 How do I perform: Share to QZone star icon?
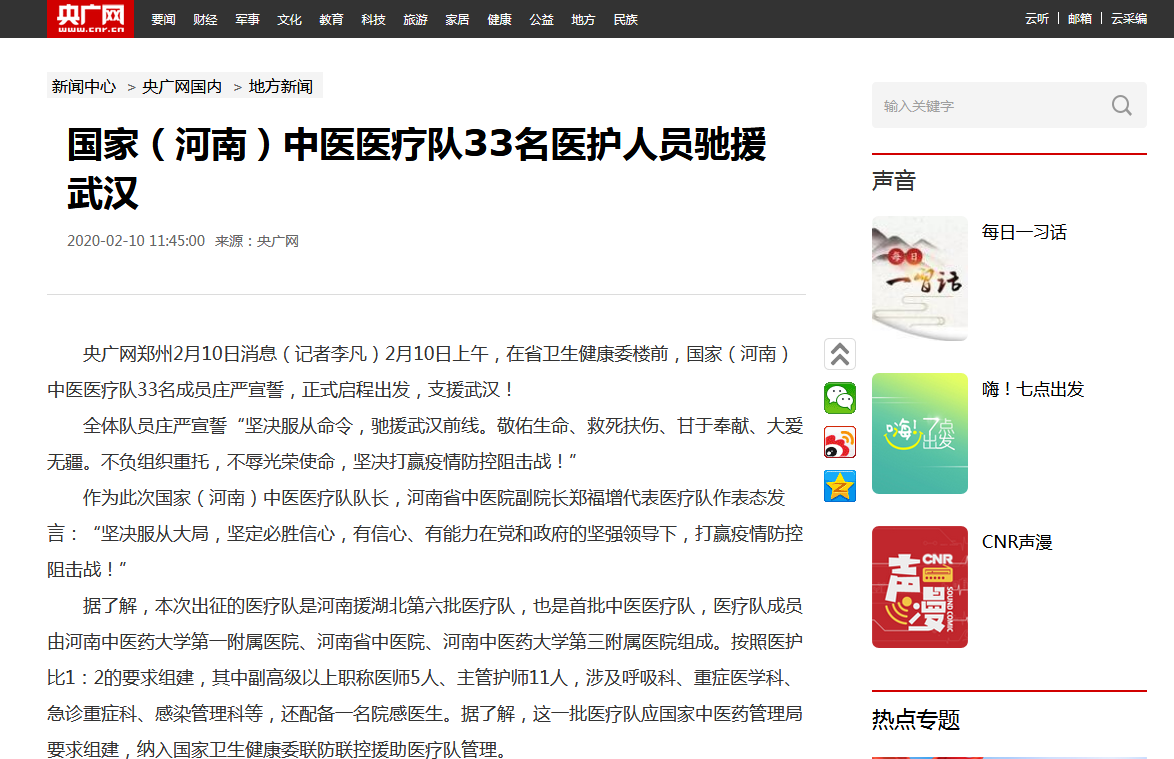tap(840, 486)
